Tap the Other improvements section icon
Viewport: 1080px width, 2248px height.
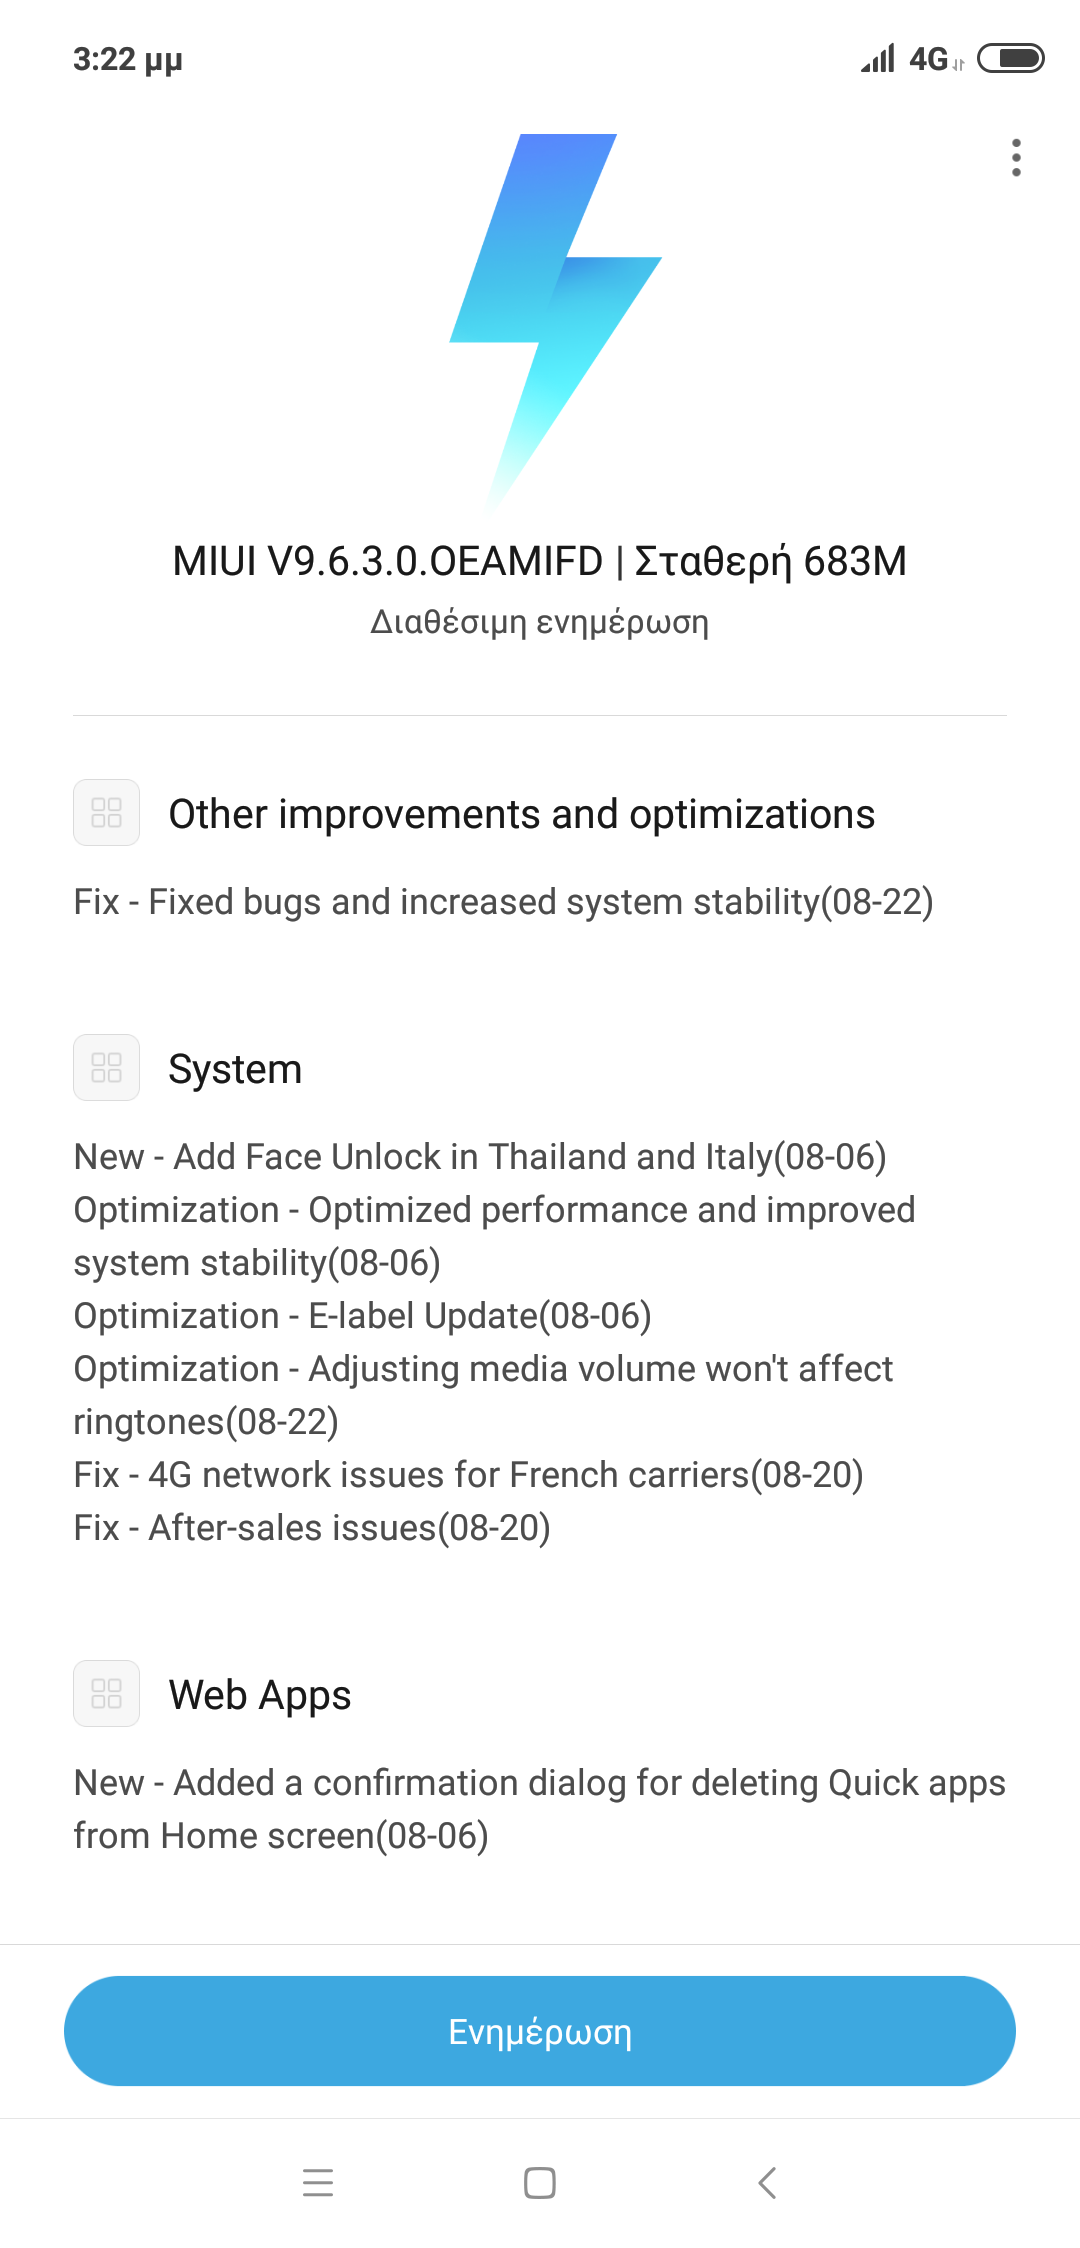click(x=106, y=812)
